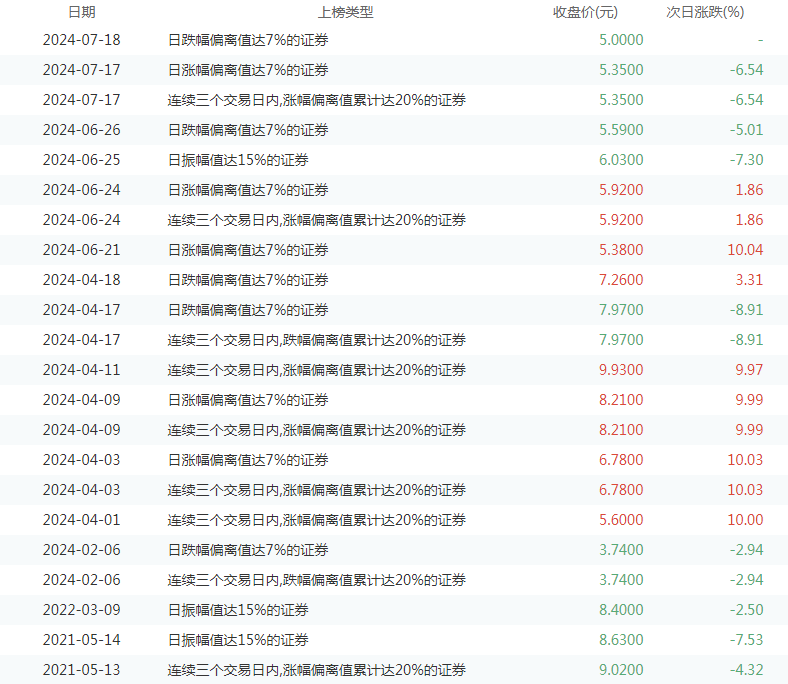Select the closing price 6.0300
Viewport: 788px width, 684px height.
[x=620, y=160]
